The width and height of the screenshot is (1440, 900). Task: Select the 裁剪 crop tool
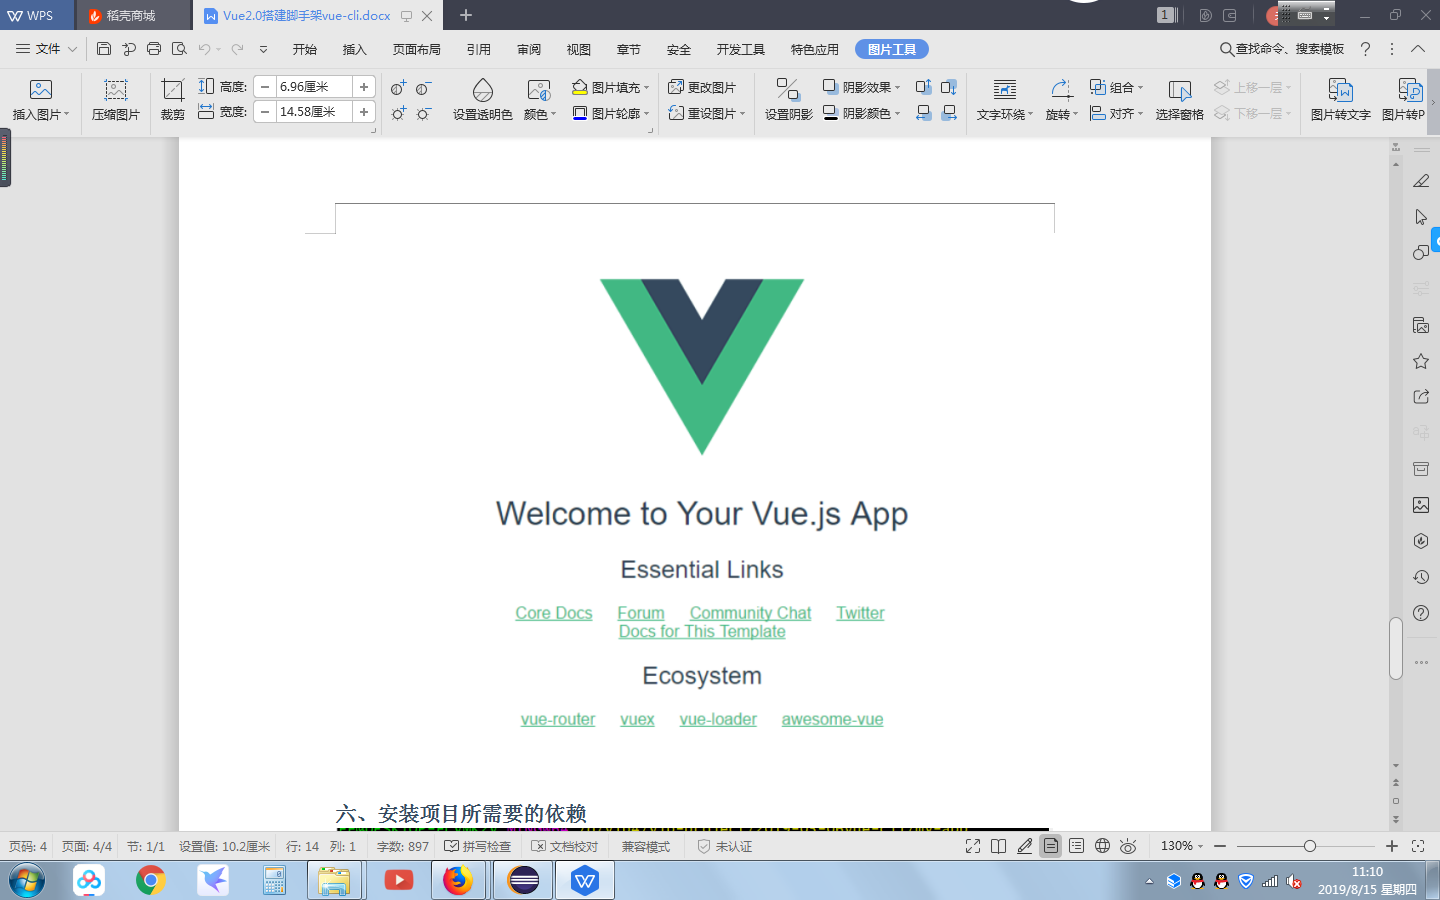[173, 100]
